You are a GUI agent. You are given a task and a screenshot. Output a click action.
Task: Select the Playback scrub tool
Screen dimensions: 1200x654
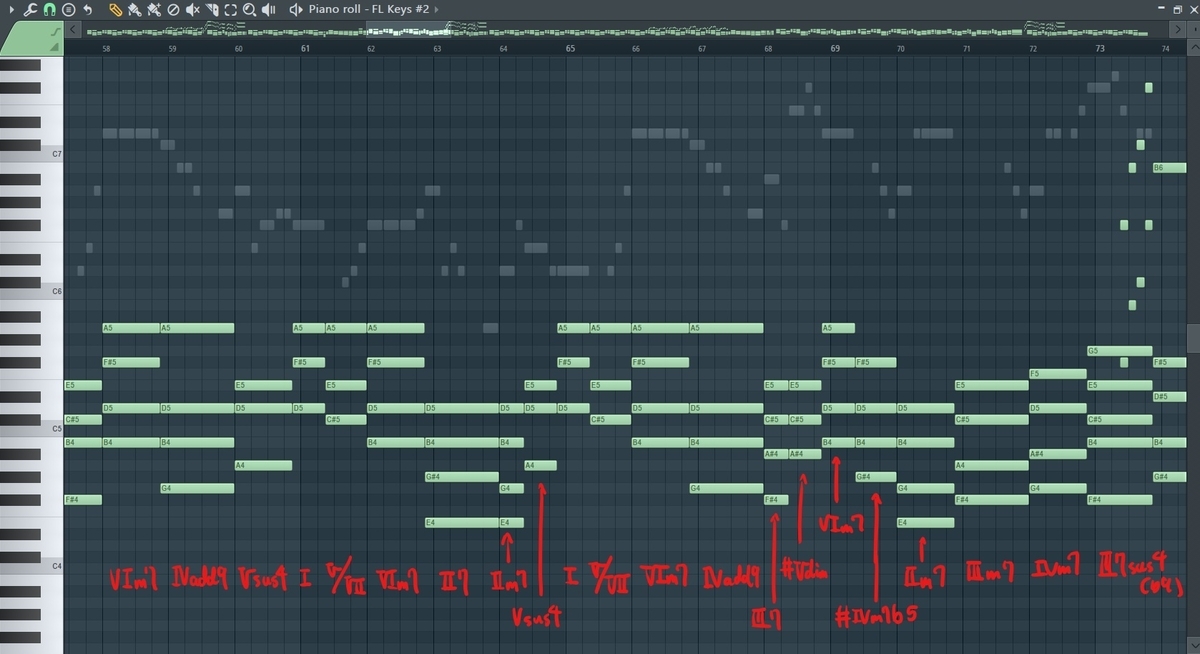click(x=270, y=9)
